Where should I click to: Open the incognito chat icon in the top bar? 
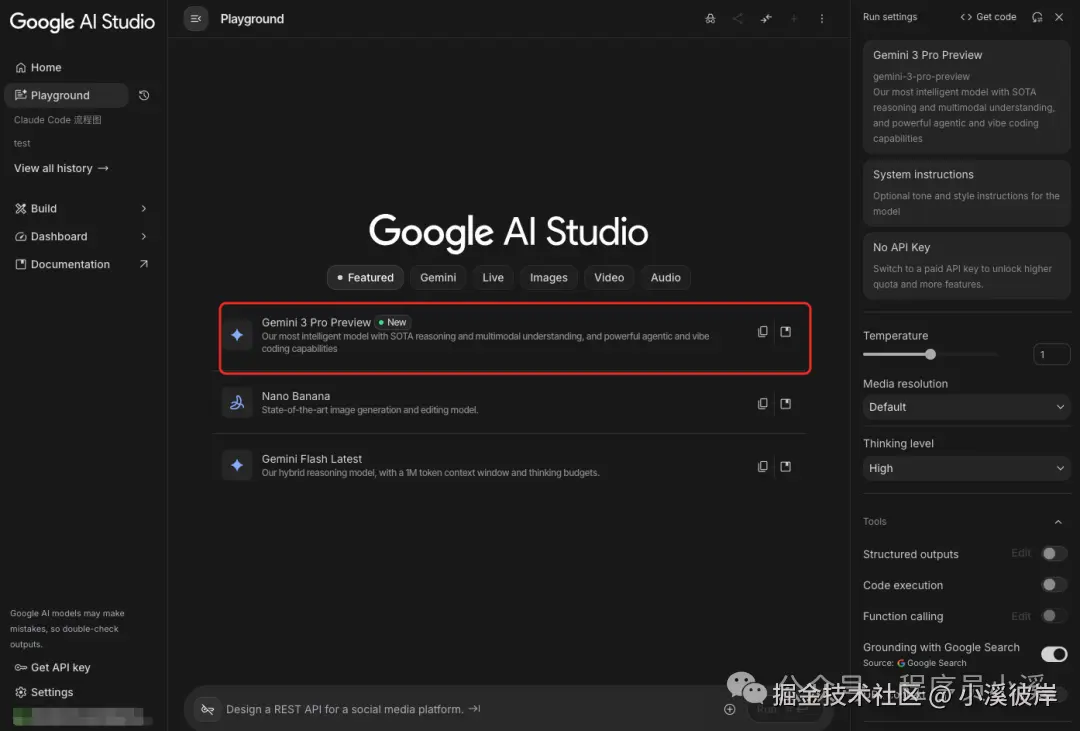(710, 19)
